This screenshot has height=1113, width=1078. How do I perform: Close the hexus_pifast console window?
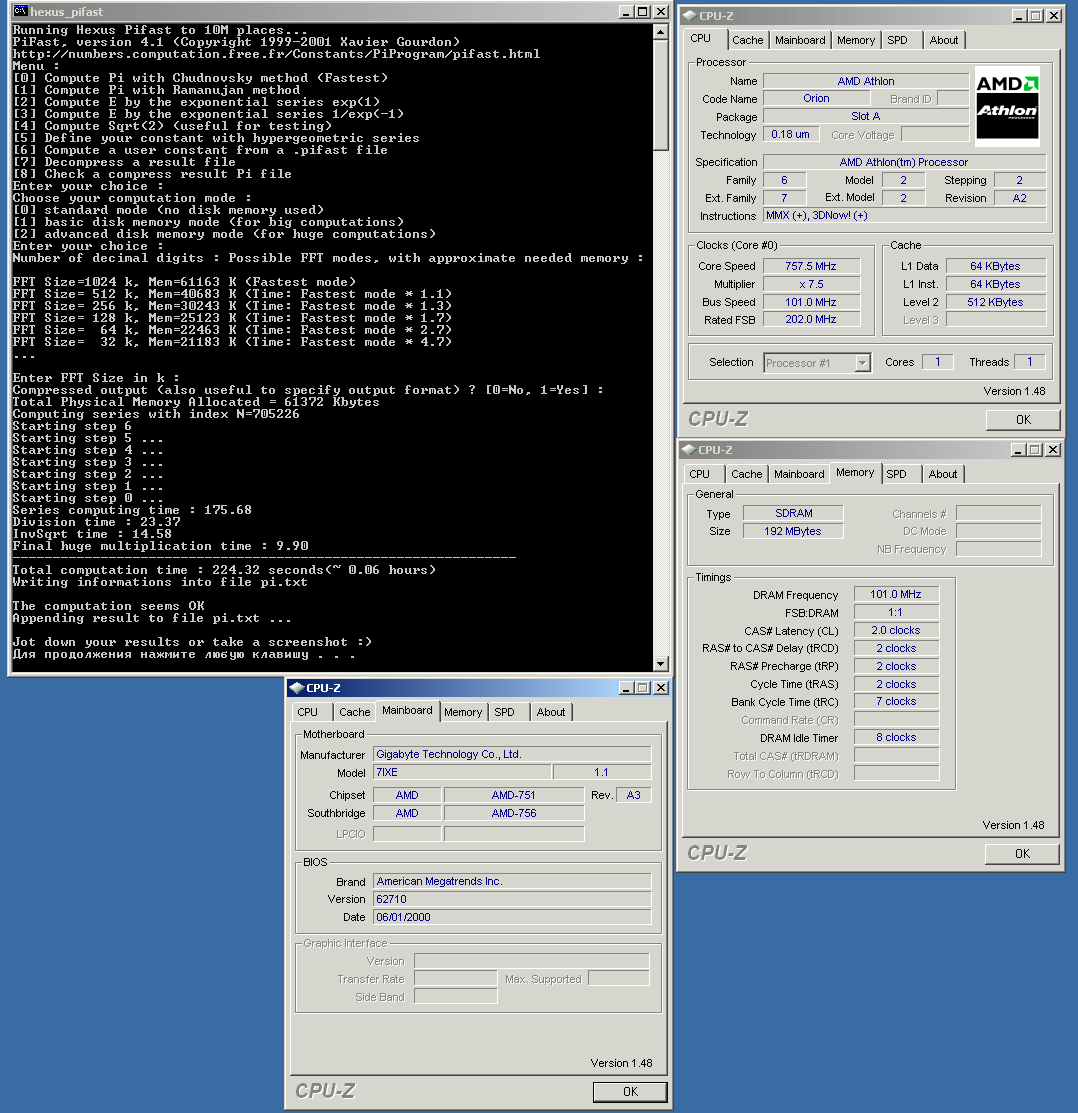(660, 11)
